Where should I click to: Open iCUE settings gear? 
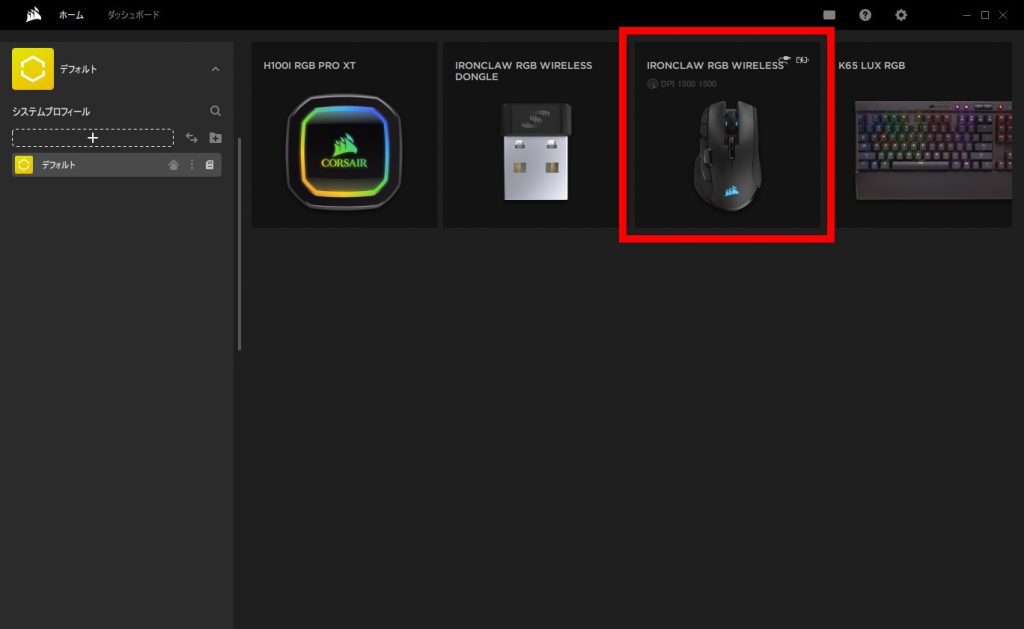[901, 15]
